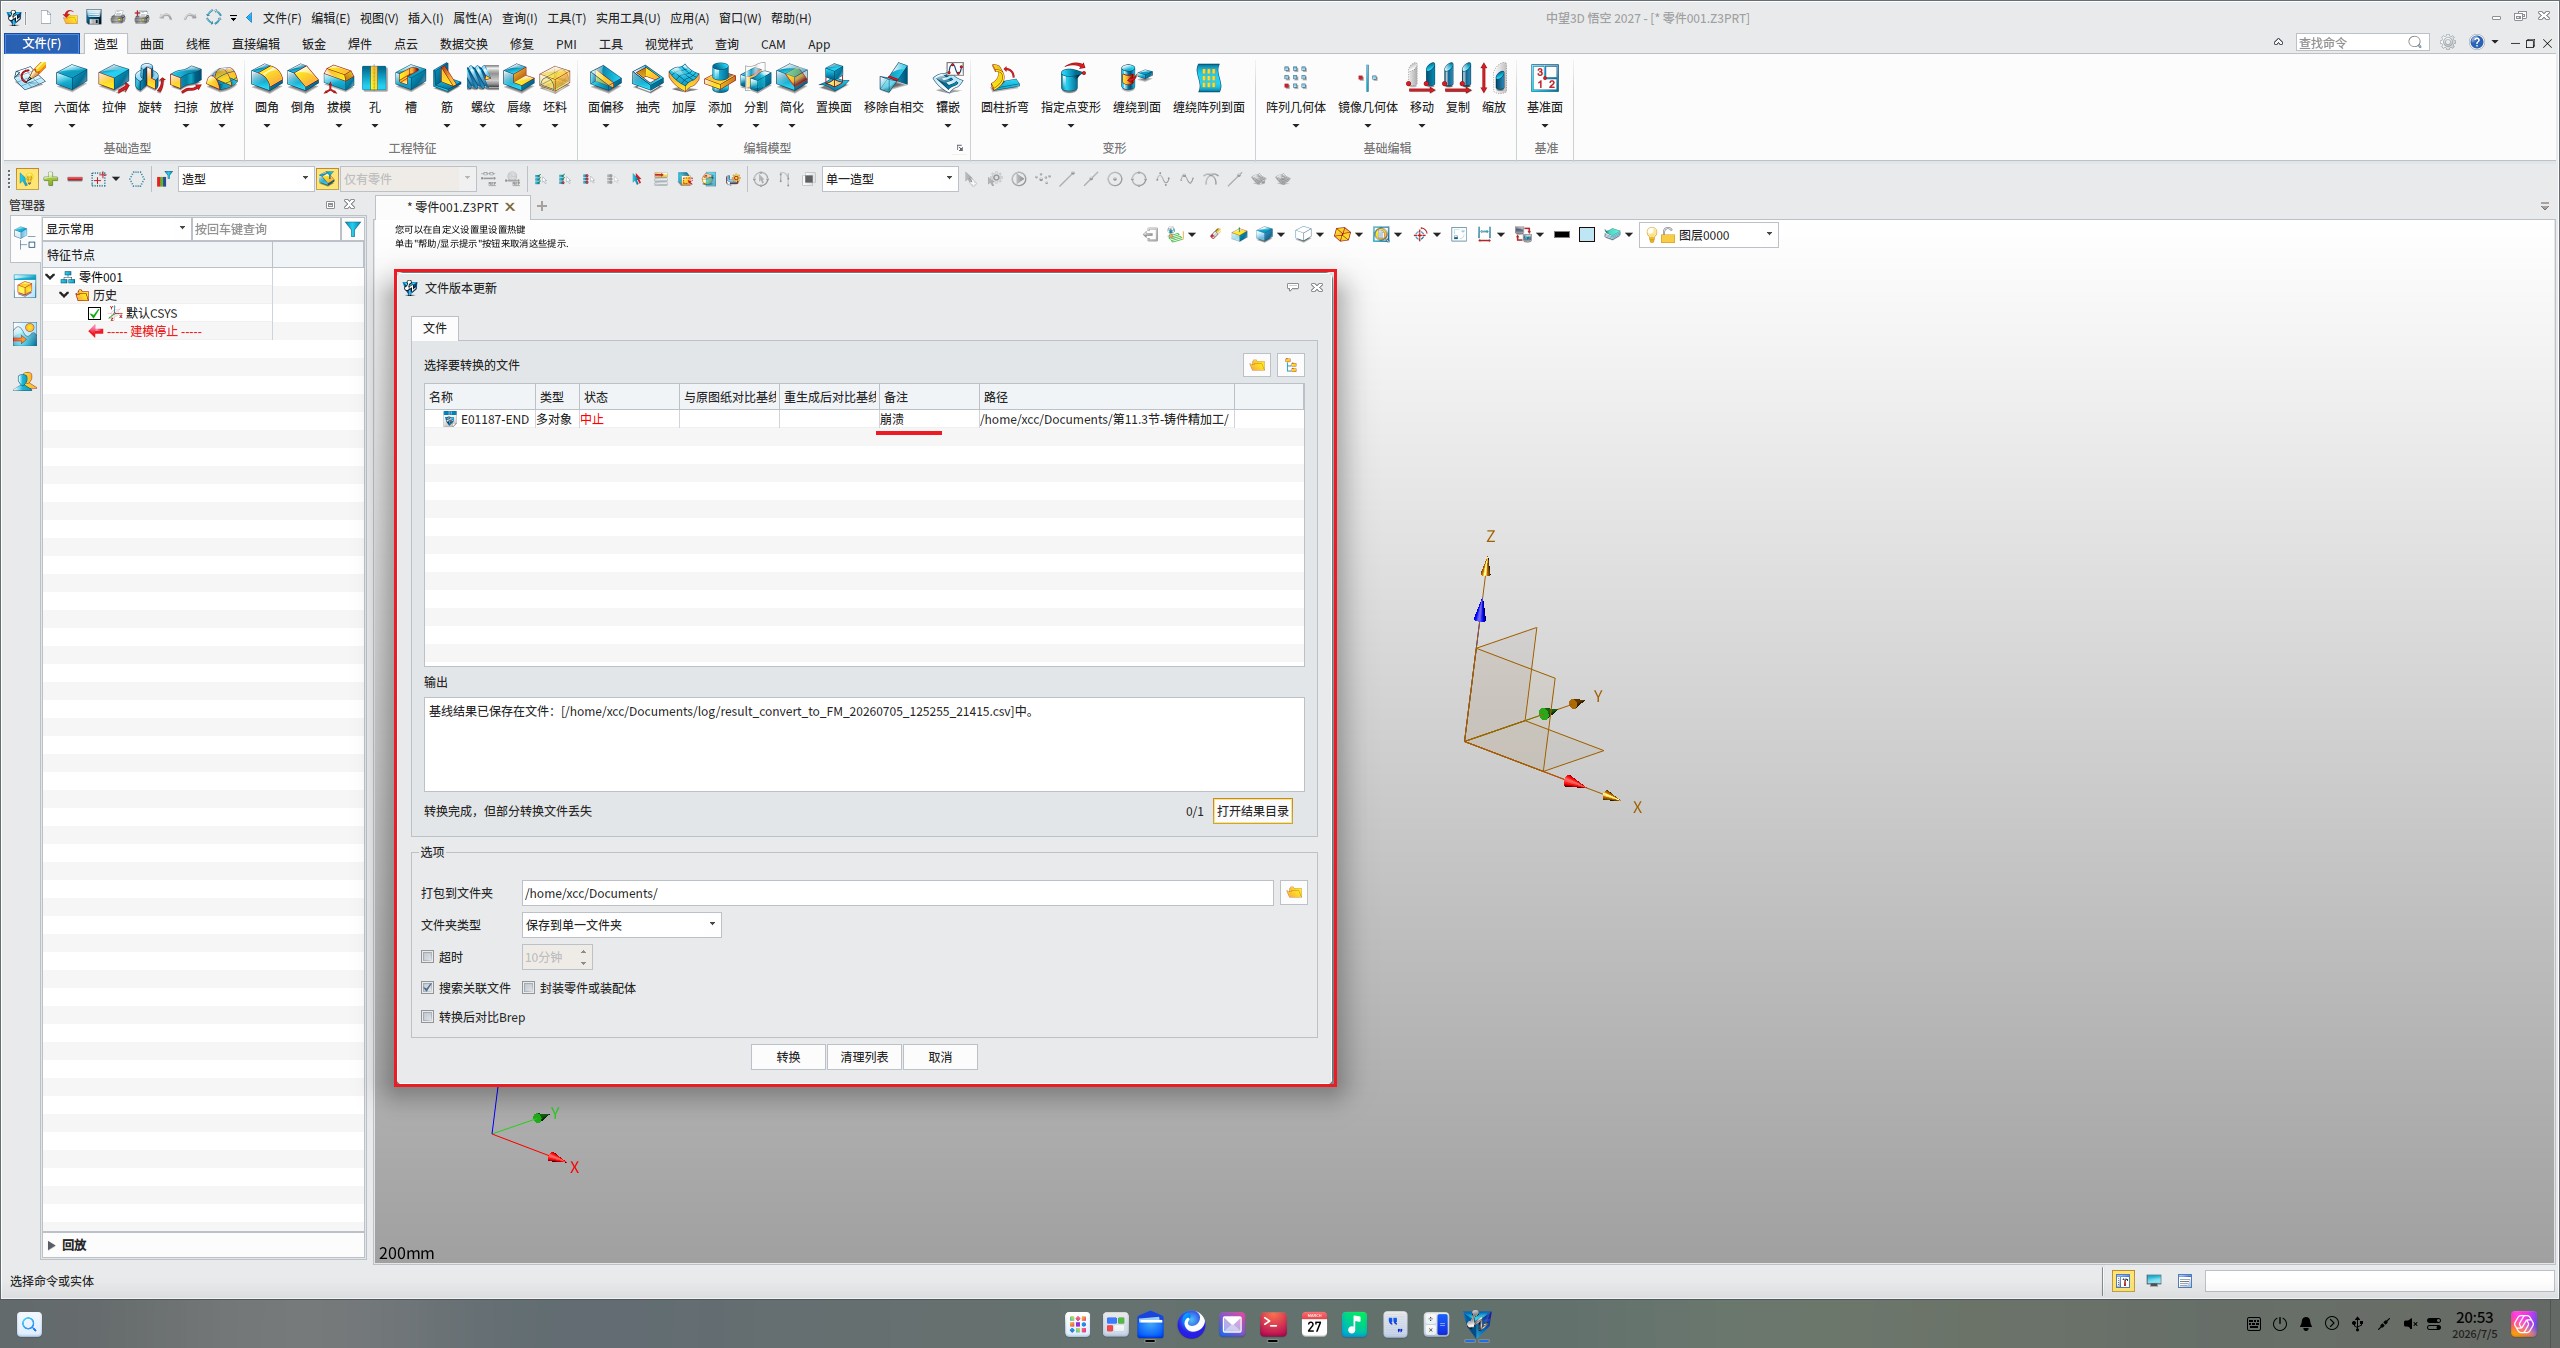Open the 工具(T) menu
Screen dimensions: 2560x1348
[x=566, y=18]
